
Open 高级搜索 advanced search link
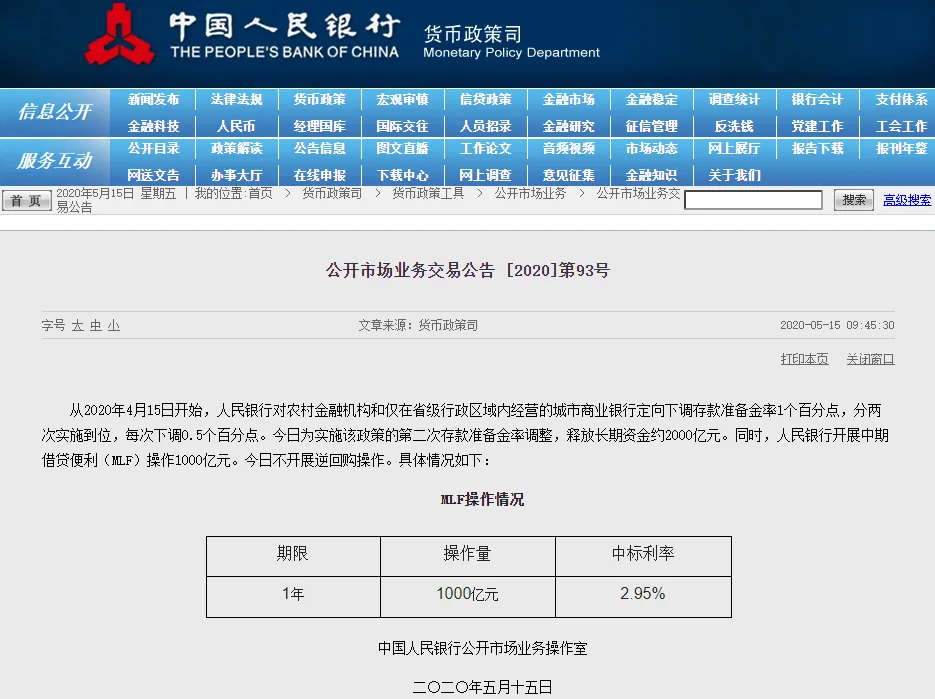[906, 200]
